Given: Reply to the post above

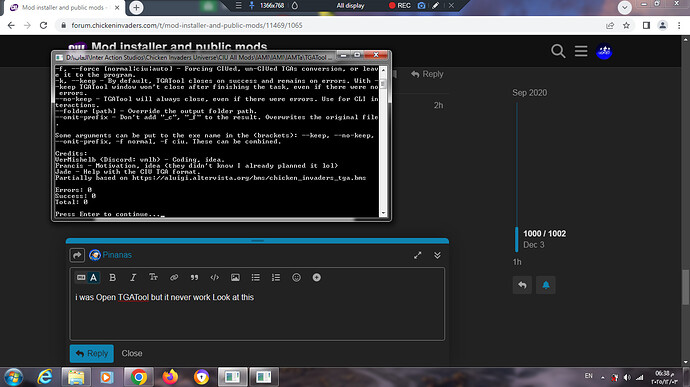Looking at the screenshot, I should pos(427,74).
